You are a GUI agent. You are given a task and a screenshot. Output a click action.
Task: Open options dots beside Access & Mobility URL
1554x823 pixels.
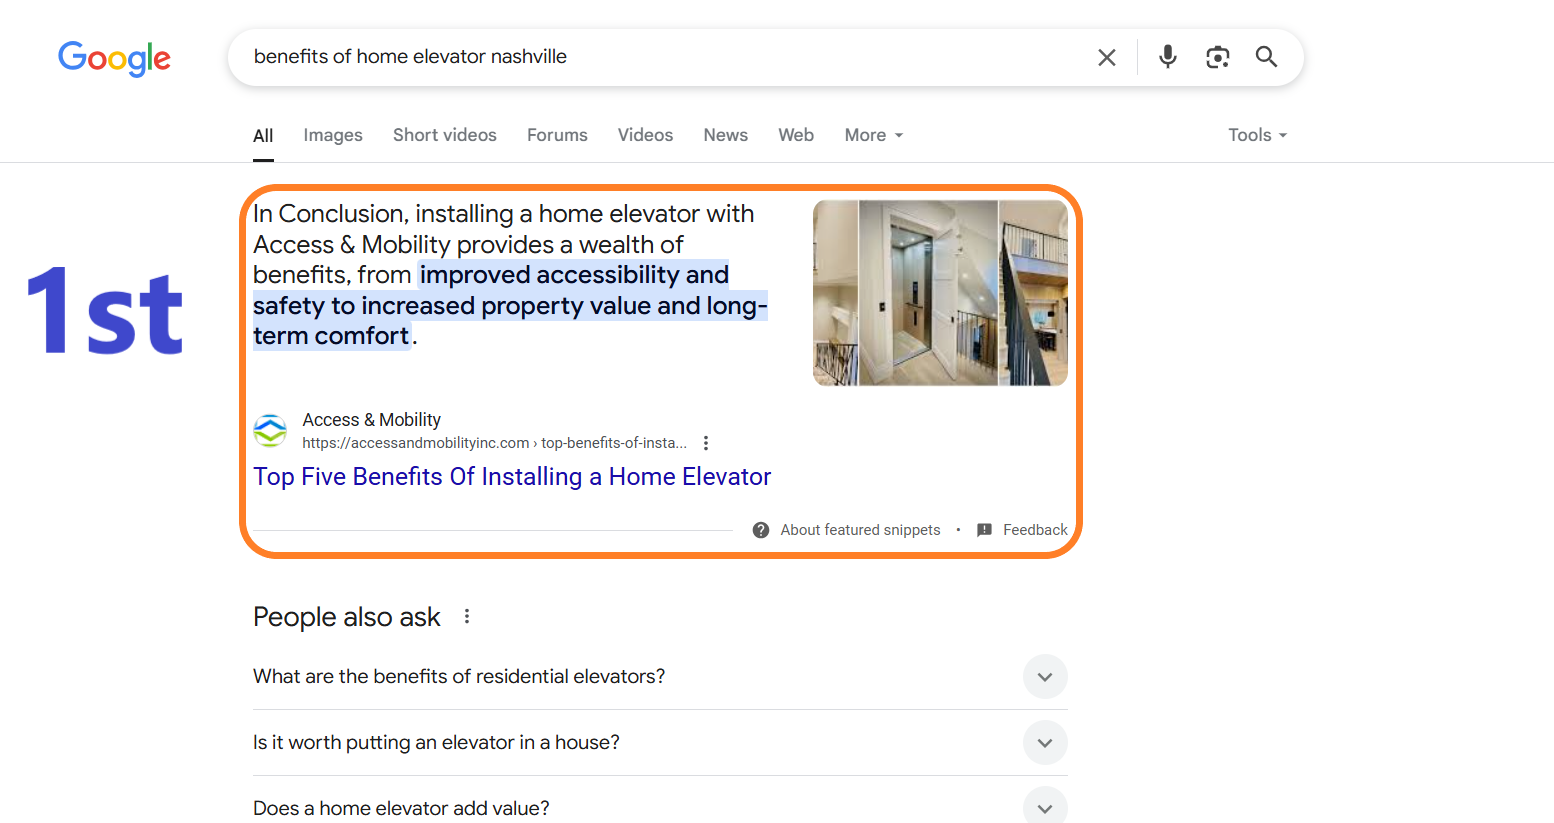[706, 443]
